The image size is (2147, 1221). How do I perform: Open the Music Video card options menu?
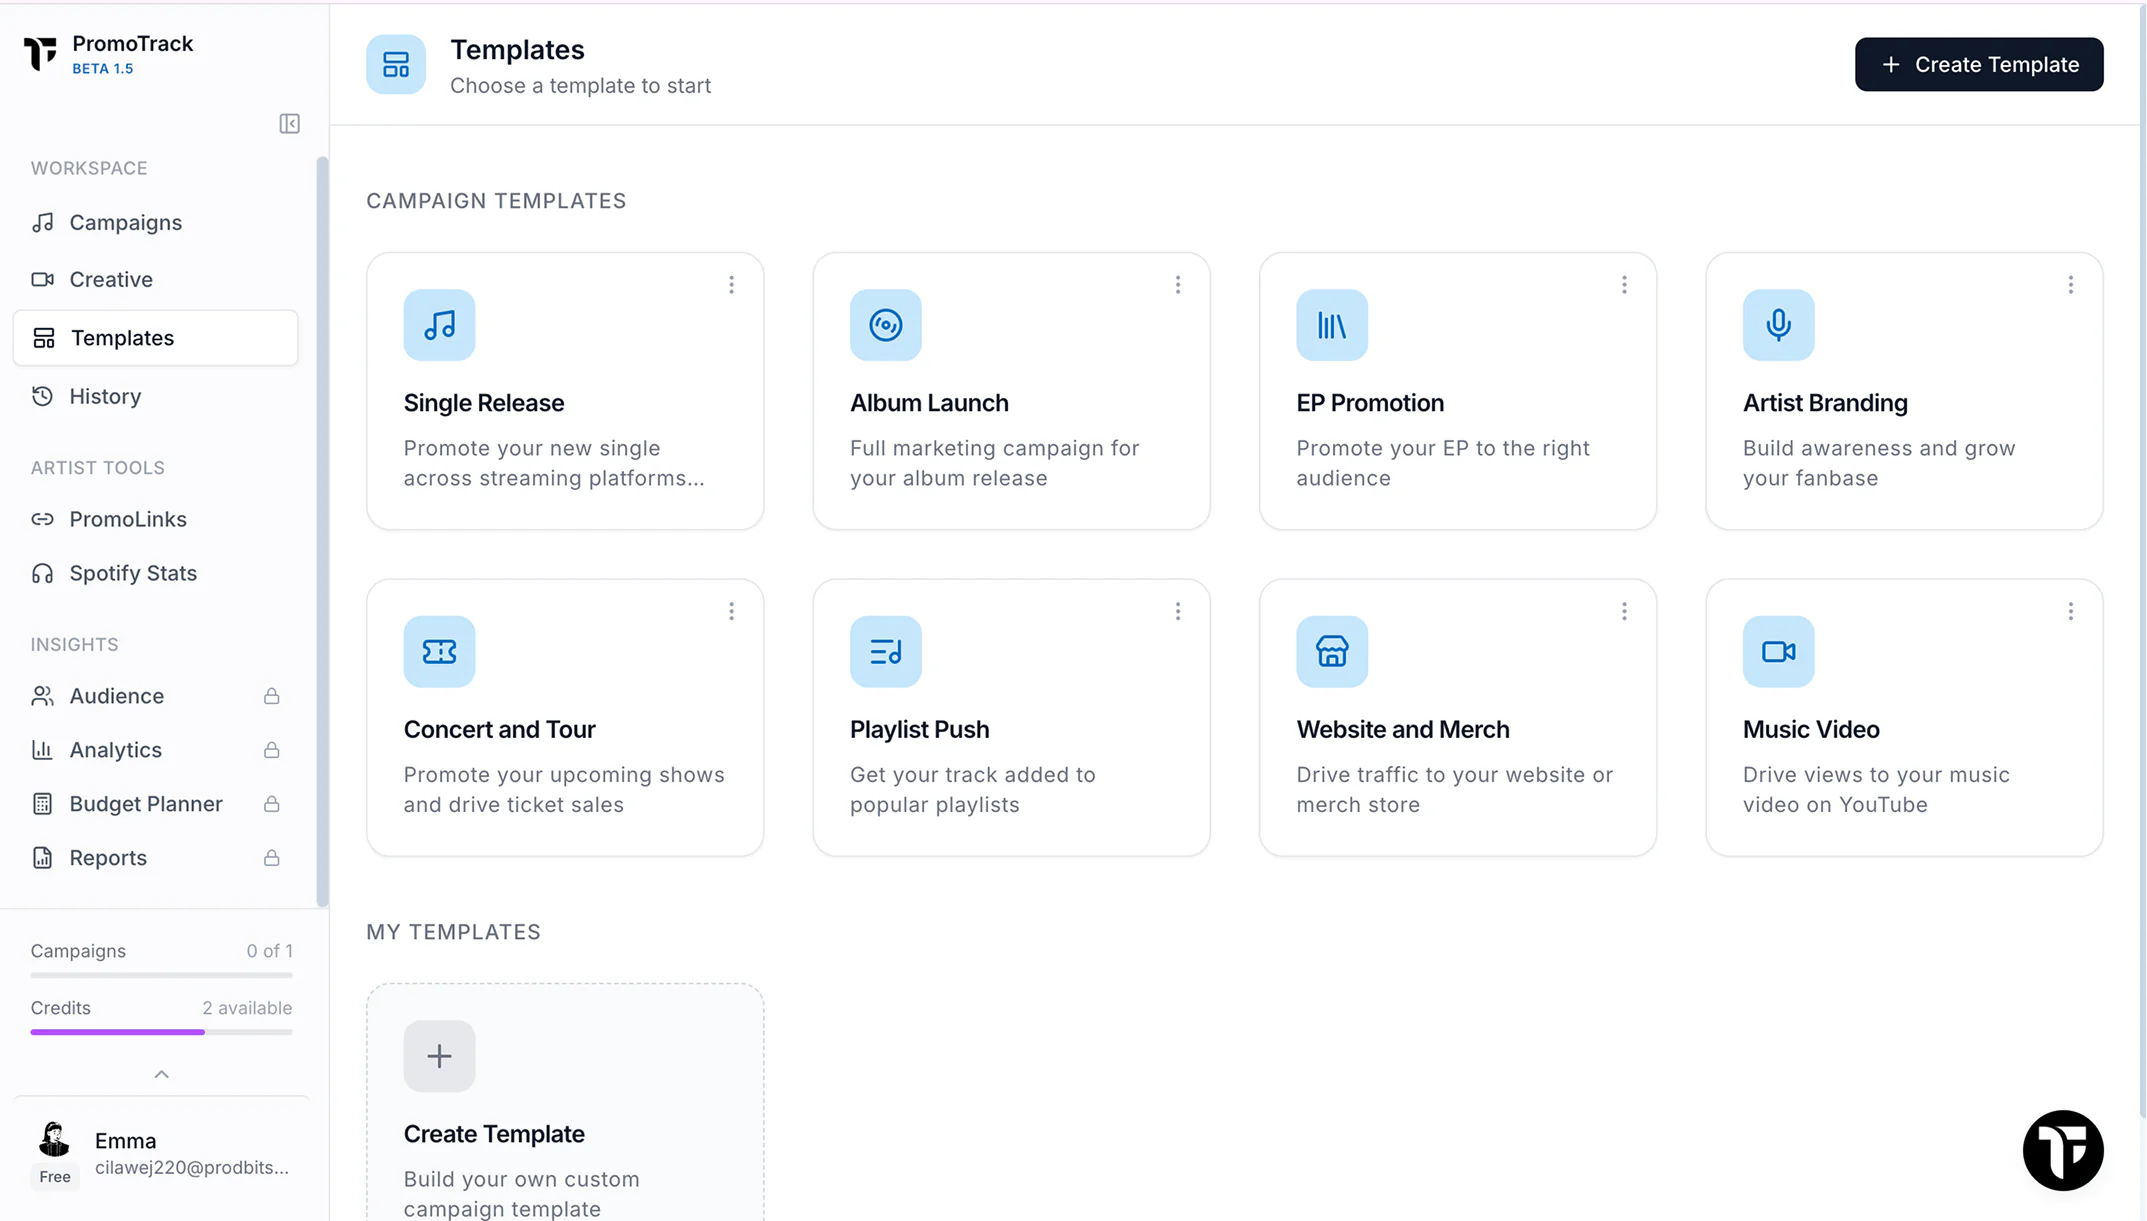2071,611
